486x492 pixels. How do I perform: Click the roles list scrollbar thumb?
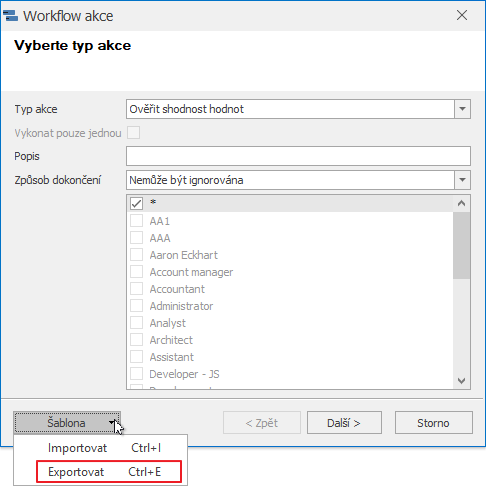click(461, 245)
